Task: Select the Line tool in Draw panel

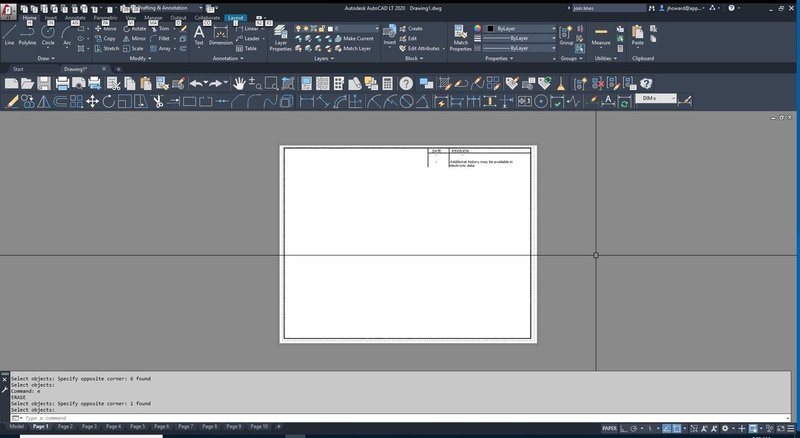Action: pyautogui.click(x=9, y=35)
